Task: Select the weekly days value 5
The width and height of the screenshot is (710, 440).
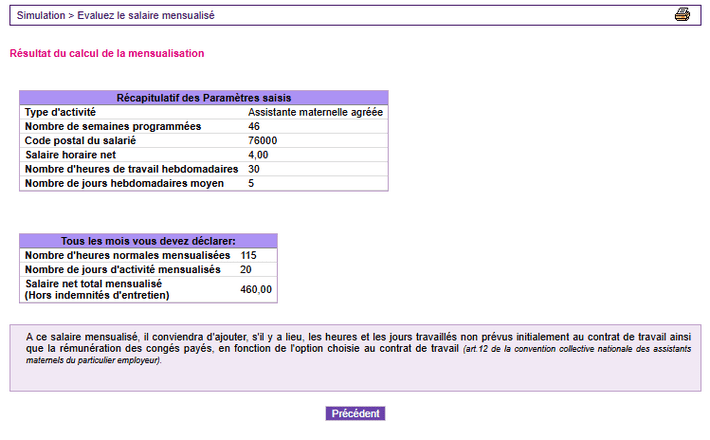Action: pos(251,183)
